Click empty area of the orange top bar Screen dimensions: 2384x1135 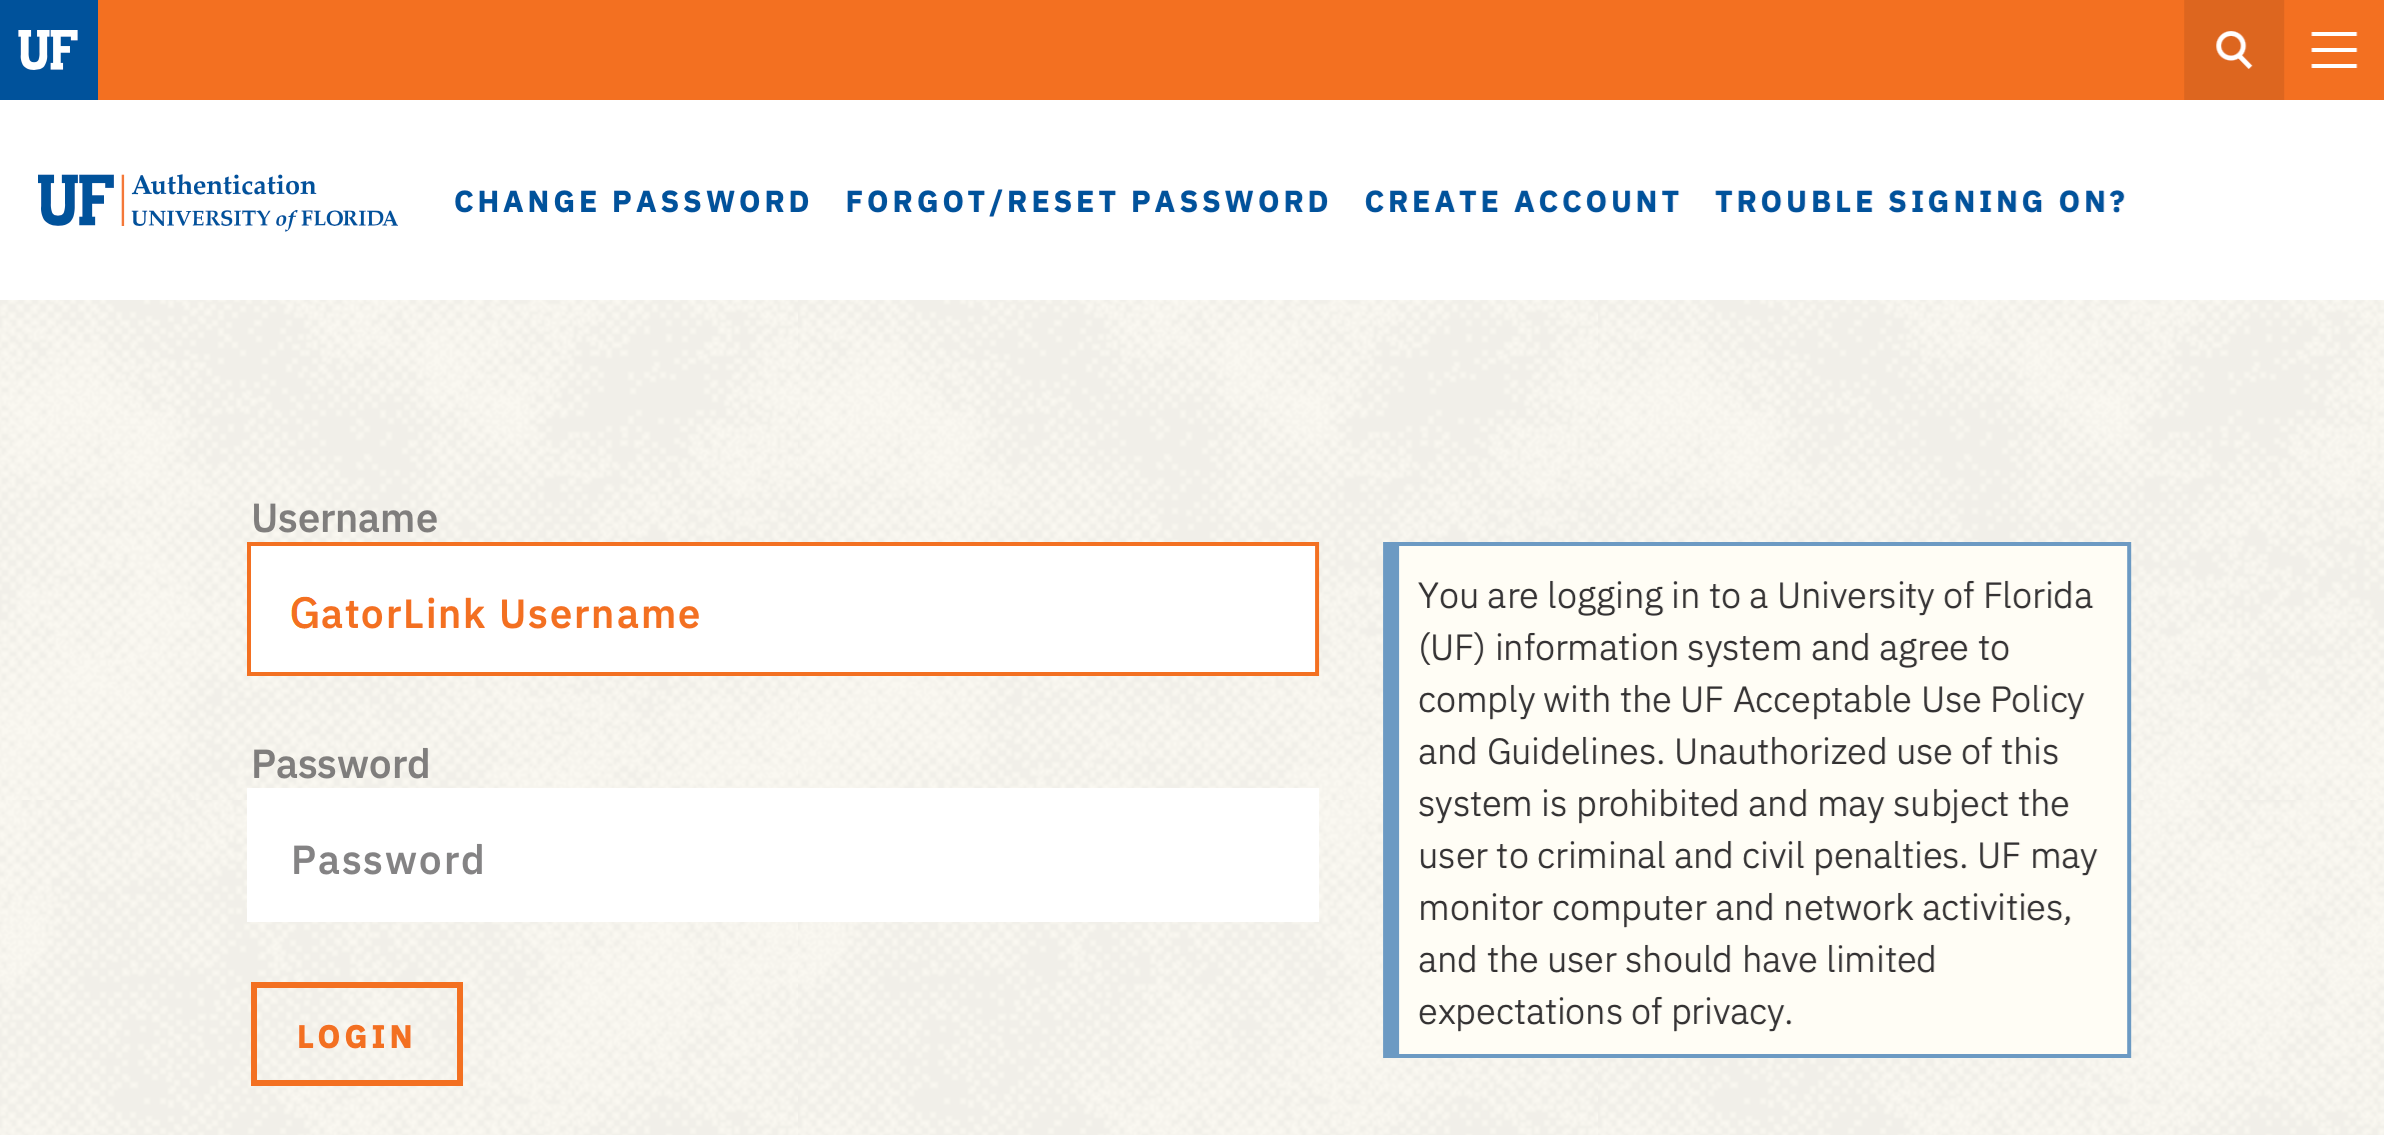(1100, 50)
